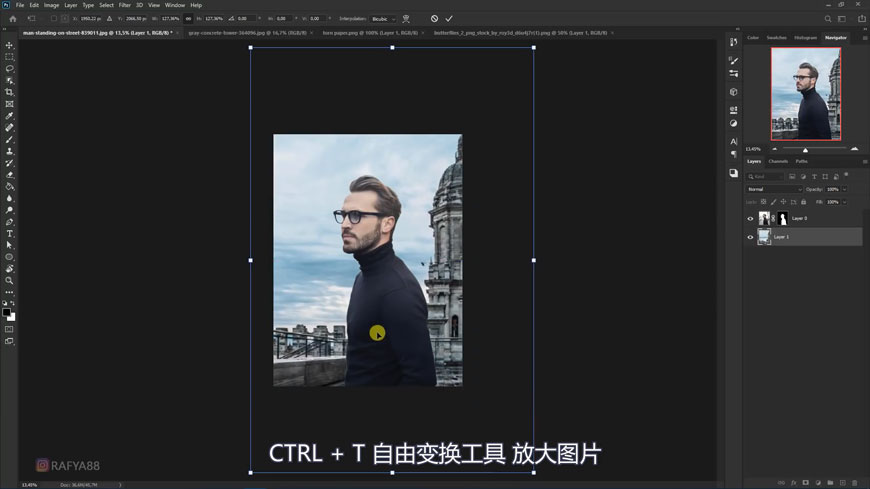Switch to the Swatches panel tab
Image resolution: width=870 pixels, height=489 pixels.
[777, 38]
